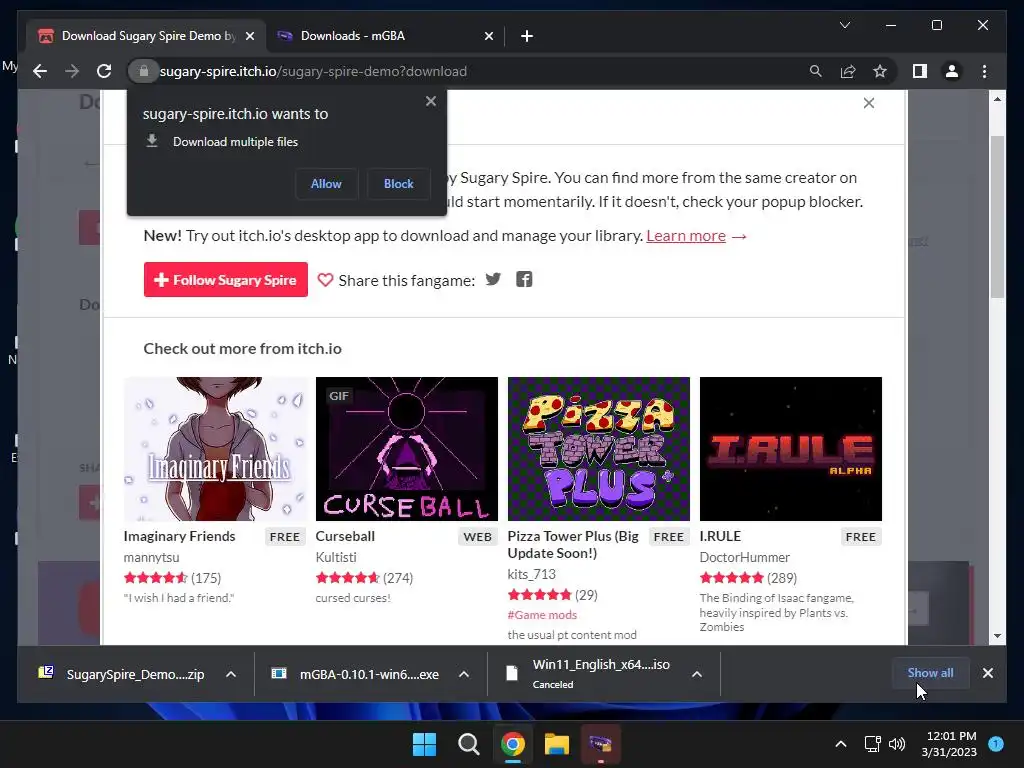Open the I.RULE game thumbnail
Image resolution: width=1024 pixels, height=768 pixels.
click(790, 449)
